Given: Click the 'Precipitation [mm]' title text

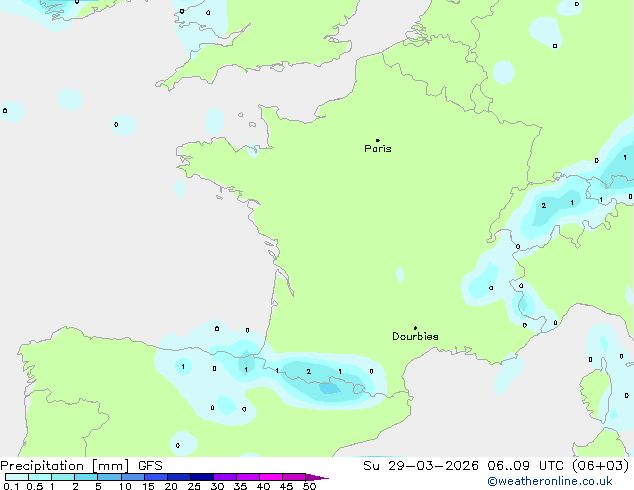Looking at the screenshot, I should pos(65,466).
